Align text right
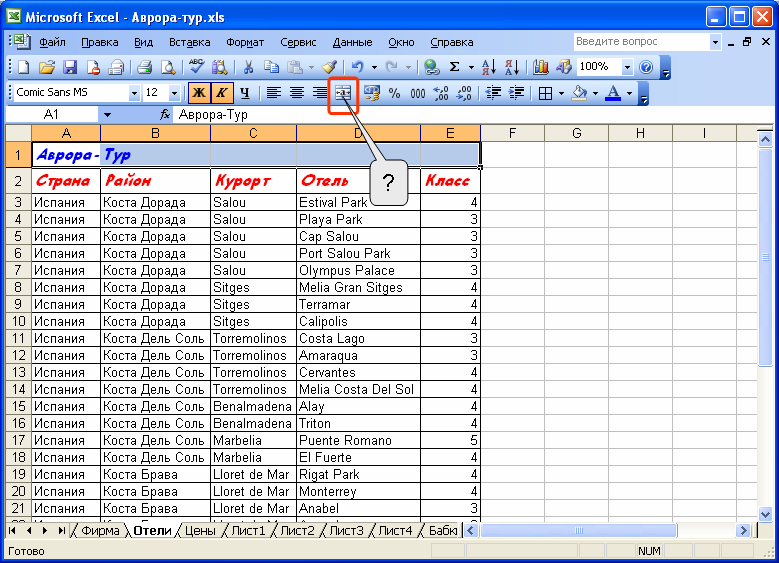This screenshot has height=563, width=779. [320, 93]
